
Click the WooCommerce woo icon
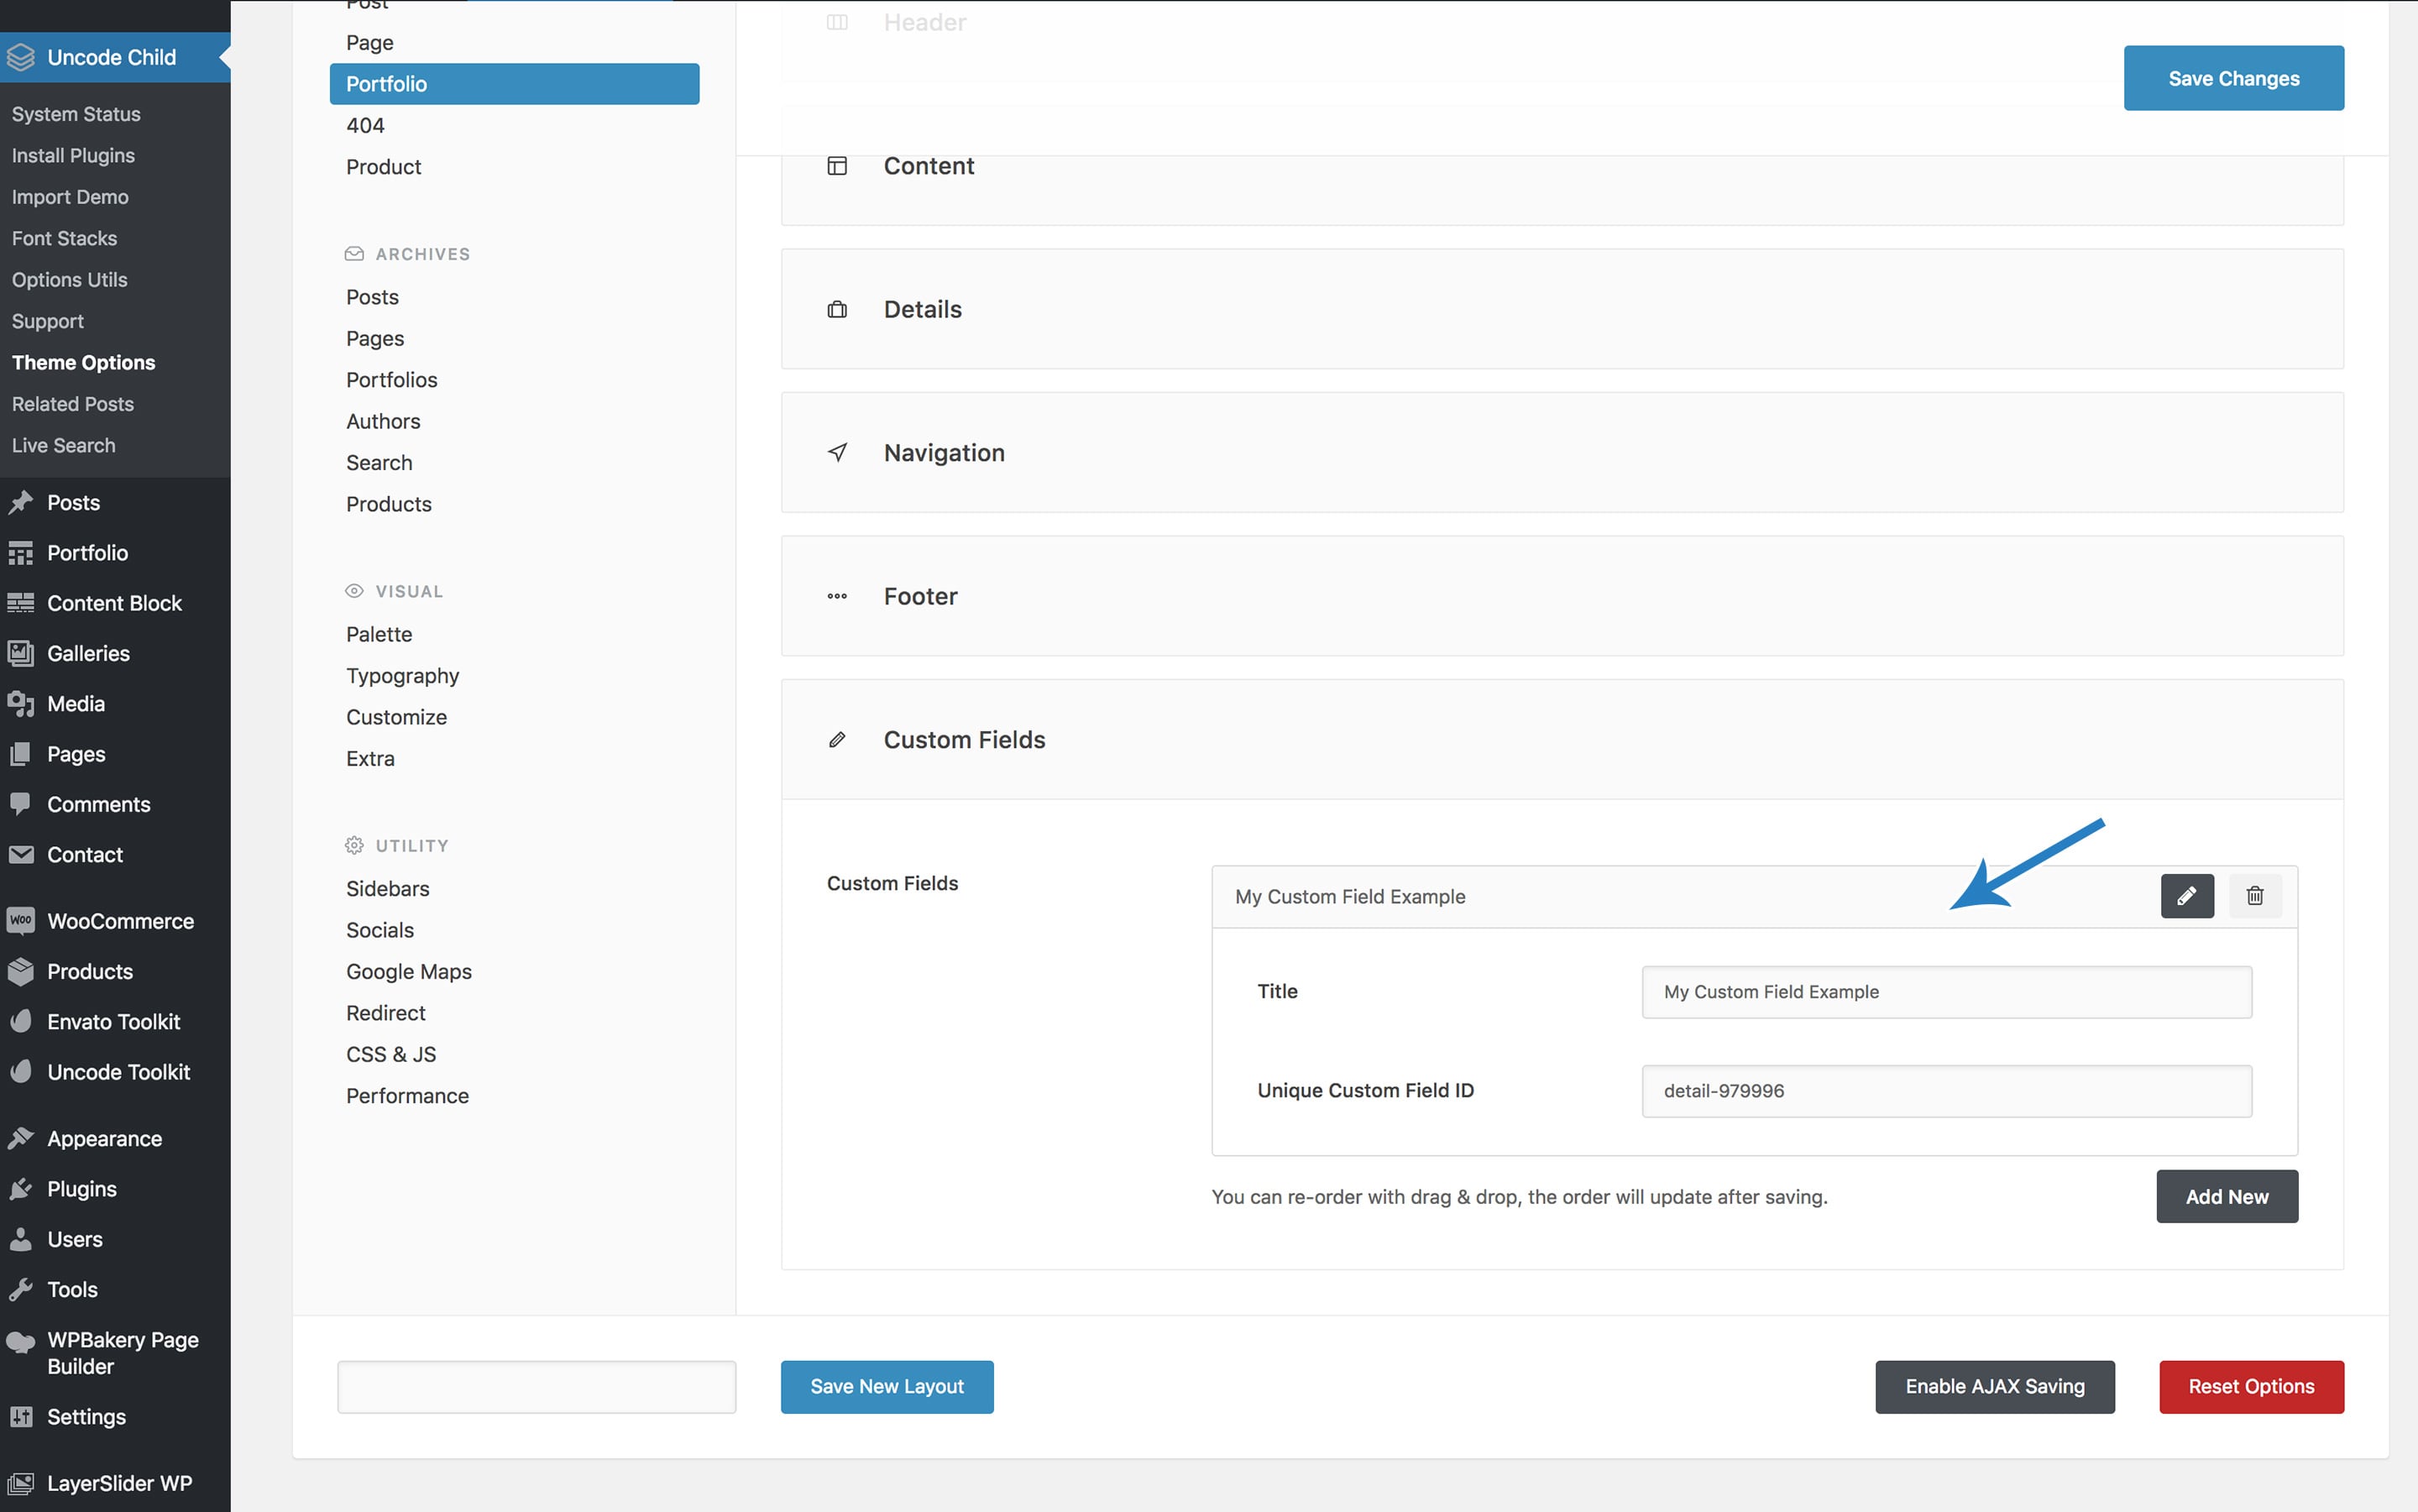point(20,920)
